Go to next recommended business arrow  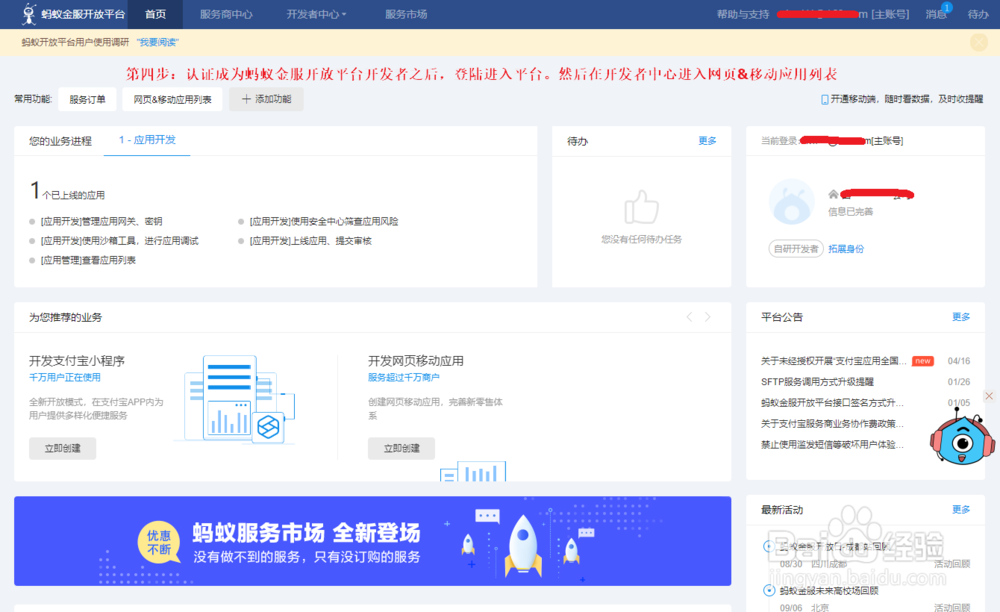coord(707,317)
